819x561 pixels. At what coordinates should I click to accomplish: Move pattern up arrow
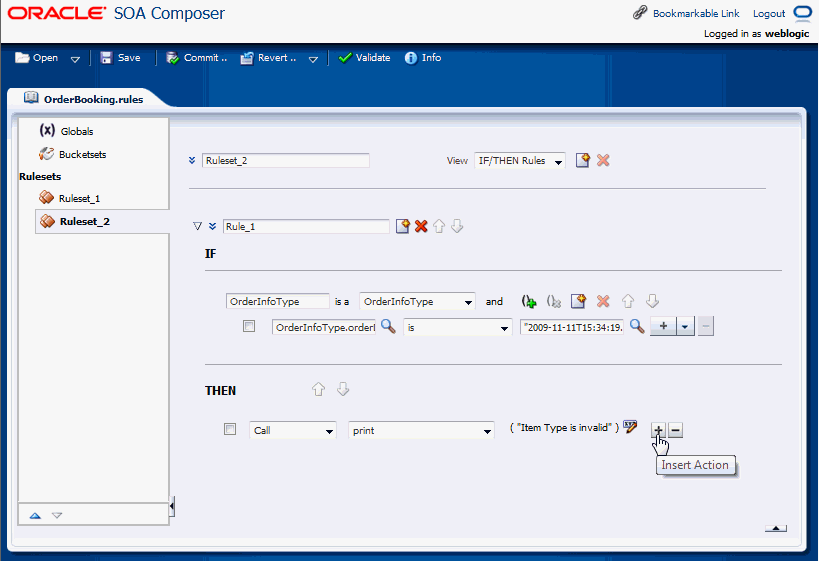628,301
